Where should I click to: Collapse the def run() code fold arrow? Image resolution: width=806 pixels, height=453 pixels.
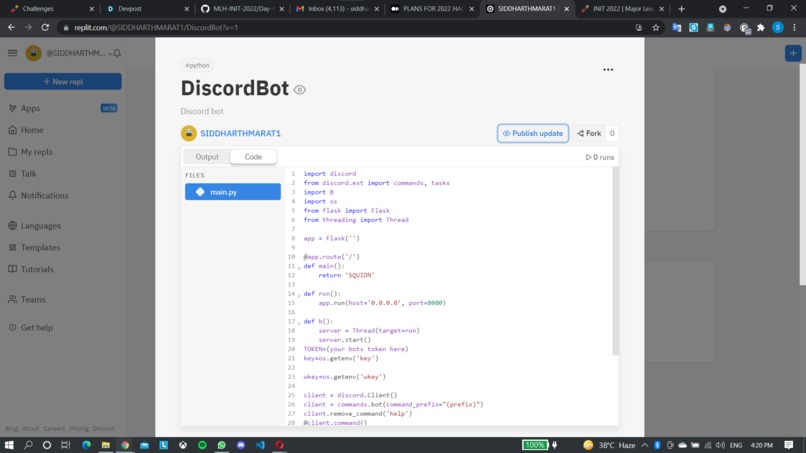pos(299,295)
